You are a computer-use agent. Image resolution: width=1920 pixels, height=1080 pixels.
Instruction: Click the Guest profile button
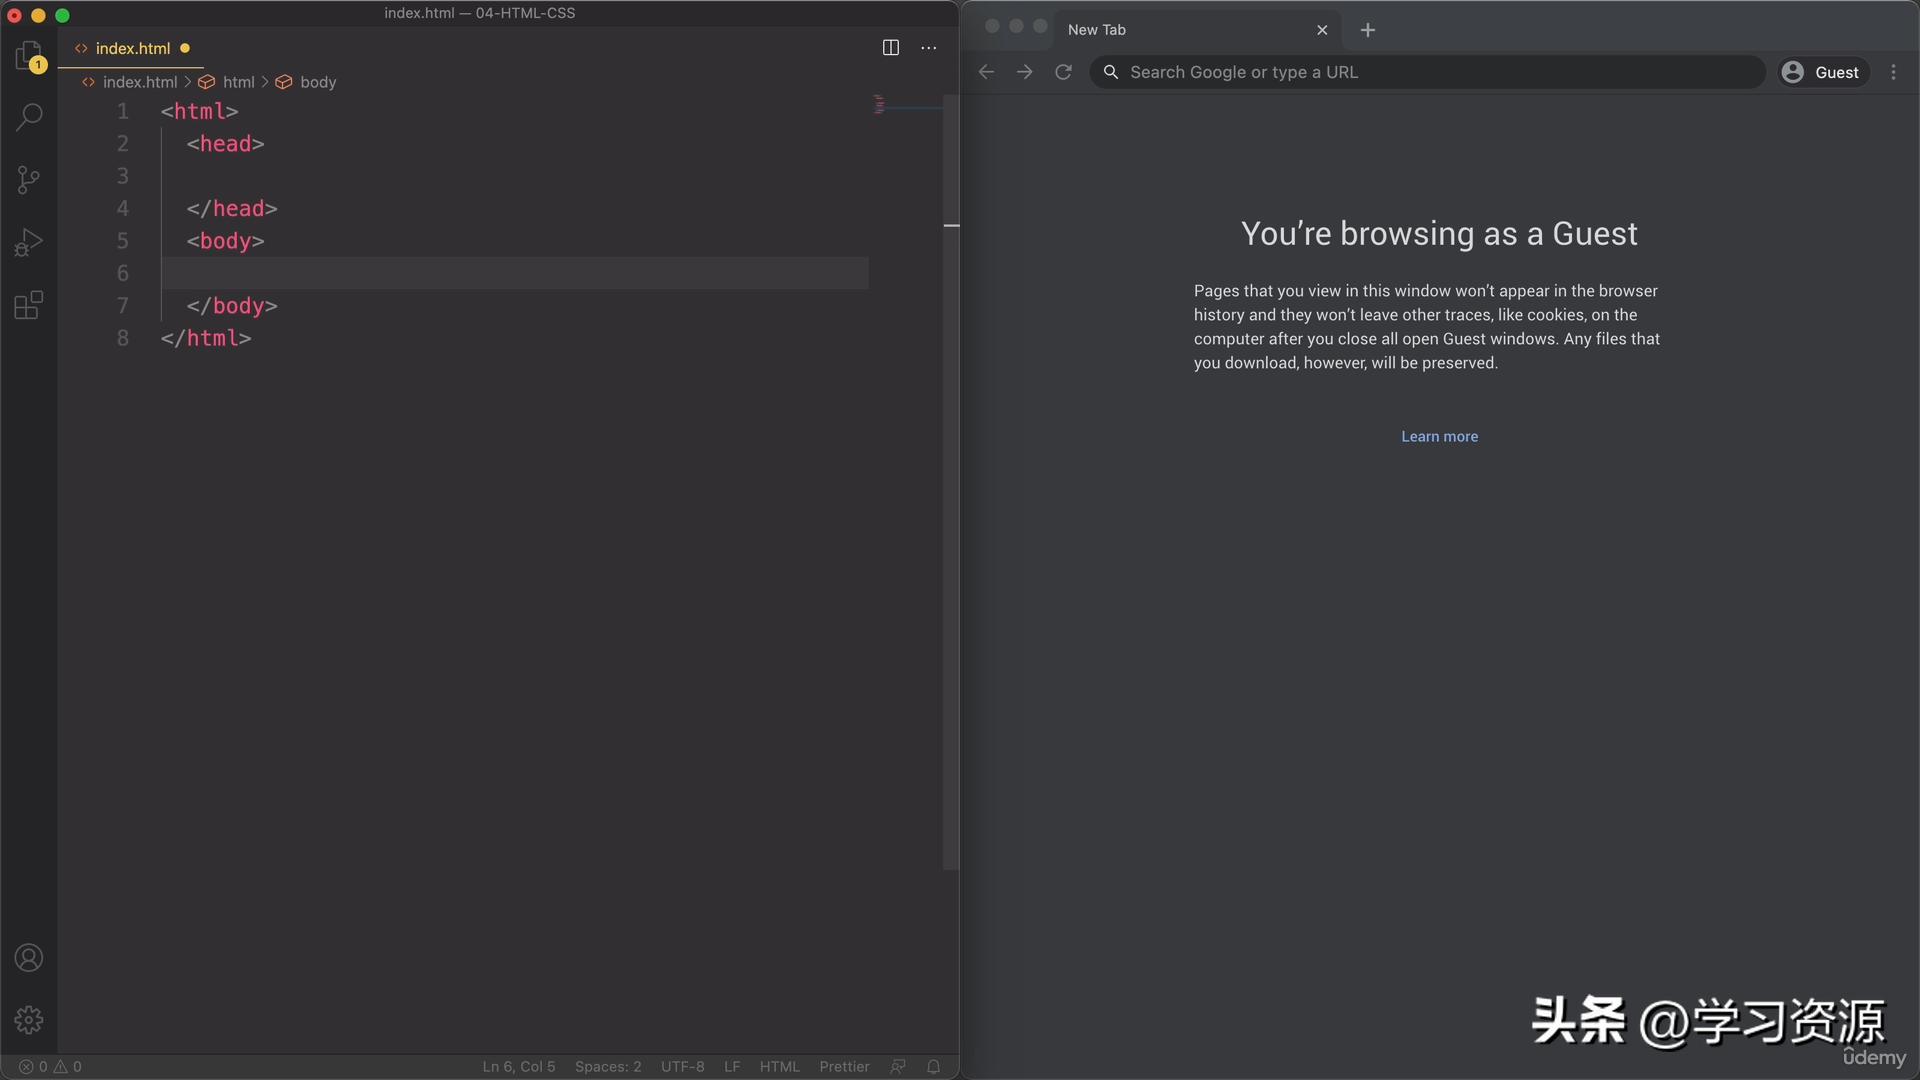(1822, 72)
